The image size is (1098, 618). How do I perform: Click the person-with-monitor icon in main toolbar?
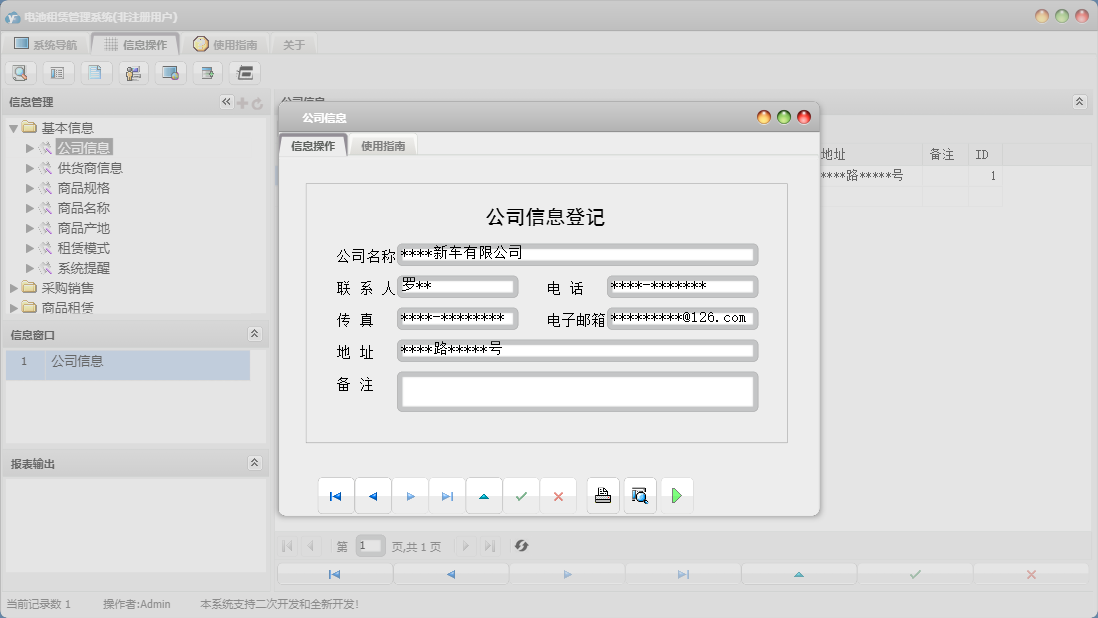pyautogui.click(x=133, y=73)
